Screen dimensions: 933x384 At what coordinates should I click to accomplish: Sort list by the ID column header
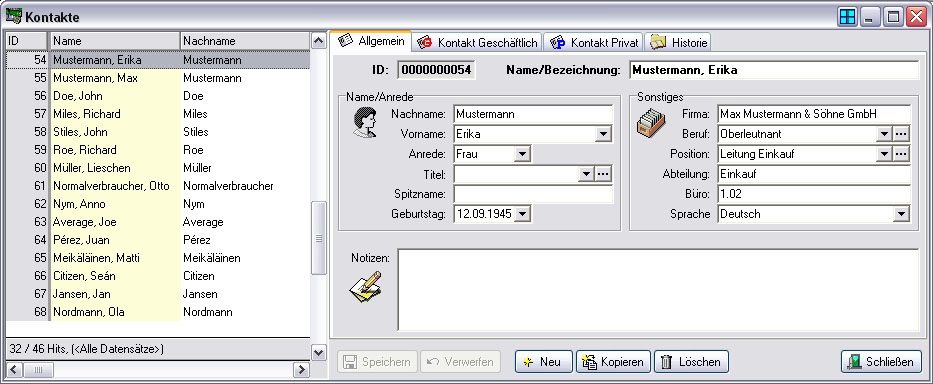pos(27,41)
